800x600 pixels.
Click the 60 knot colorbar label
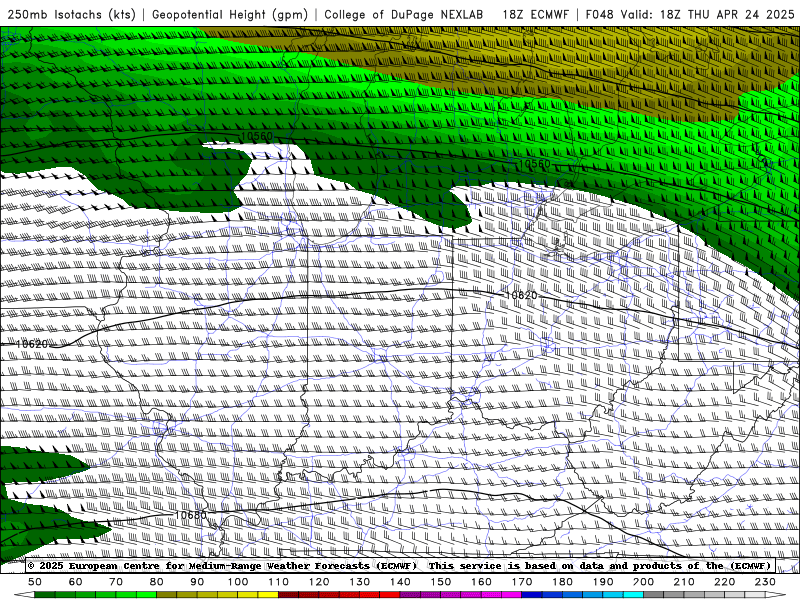(76, 582)
